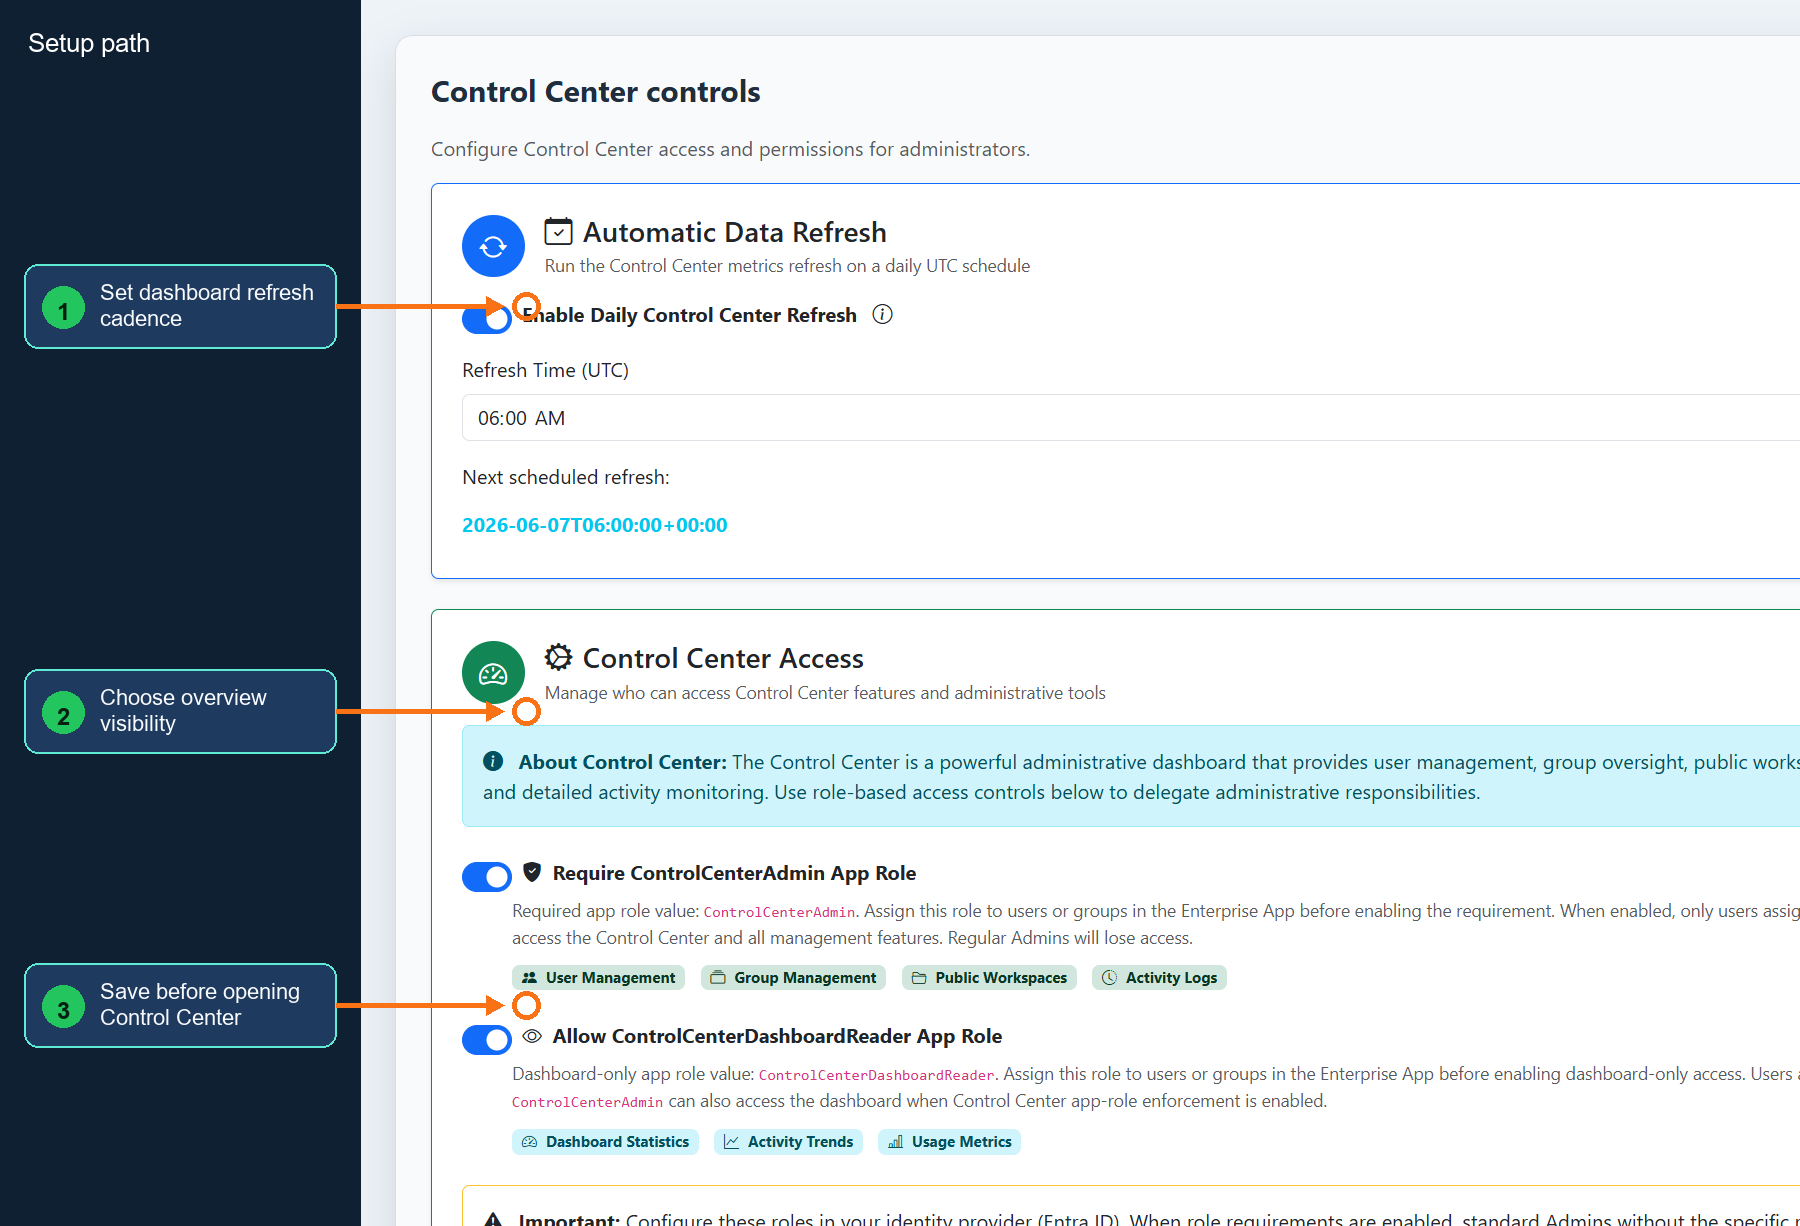This screenshot has width=1800, height=1226.
Task: Click the Automatic Data Refresh title
Action: coord(735,232)
